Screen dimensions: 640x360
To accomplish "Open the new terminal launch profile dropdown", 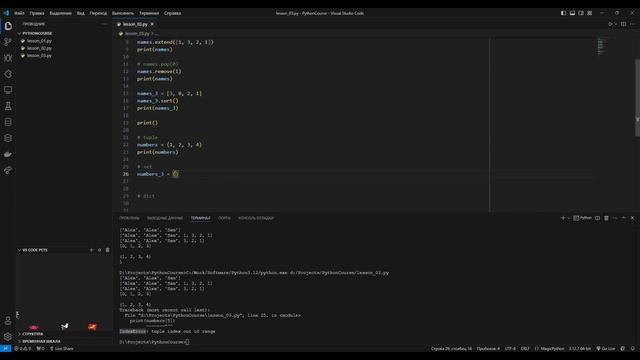I will click(x=569, y=218).
